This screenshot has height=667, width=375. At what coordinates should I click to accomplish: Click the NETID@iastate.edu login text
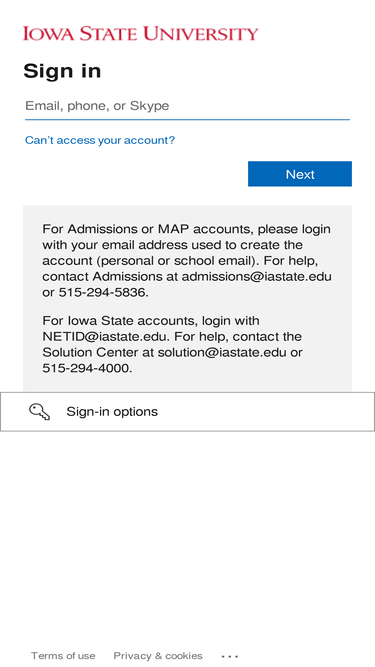105,336
